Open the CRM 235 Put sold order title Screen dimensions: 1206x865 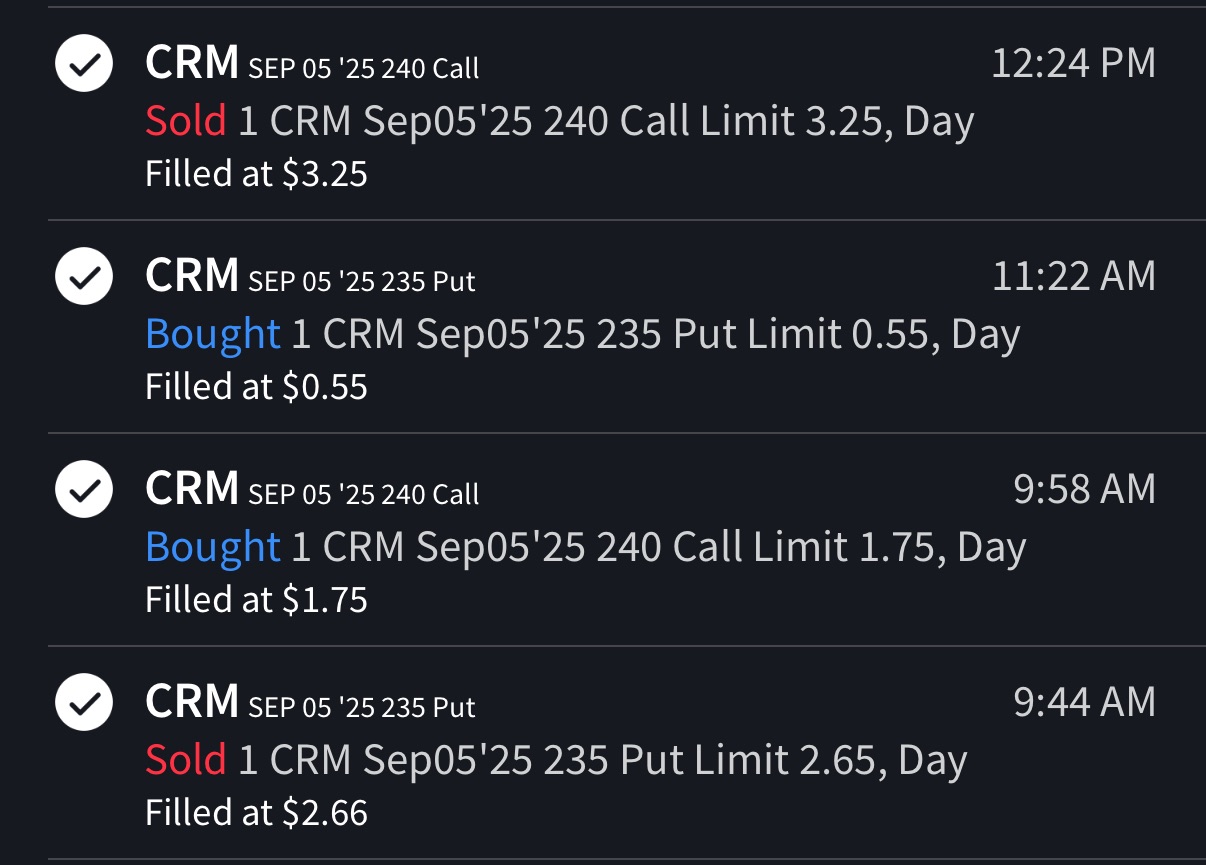[310, 702]
